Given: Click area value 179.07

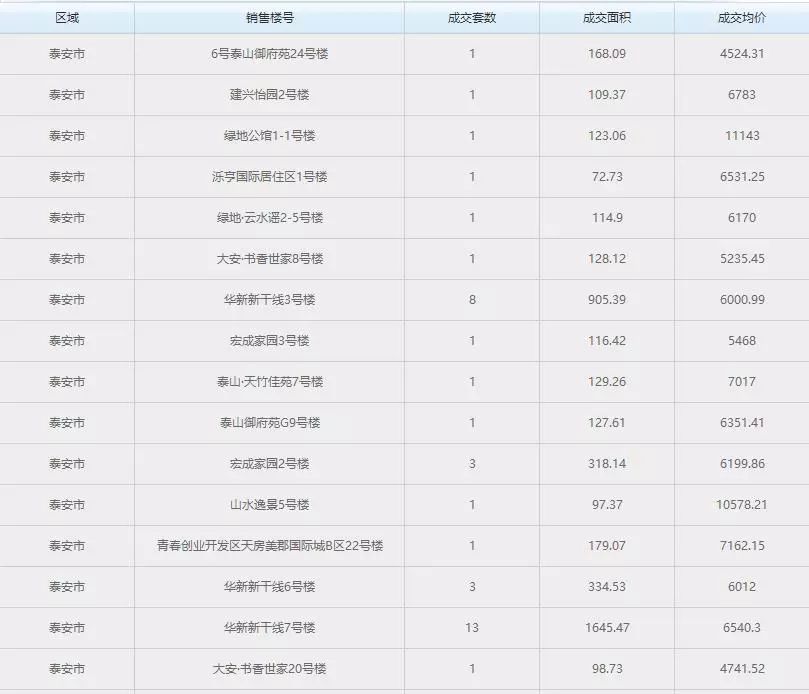Looking at the screenshot, I should point(607,546).
